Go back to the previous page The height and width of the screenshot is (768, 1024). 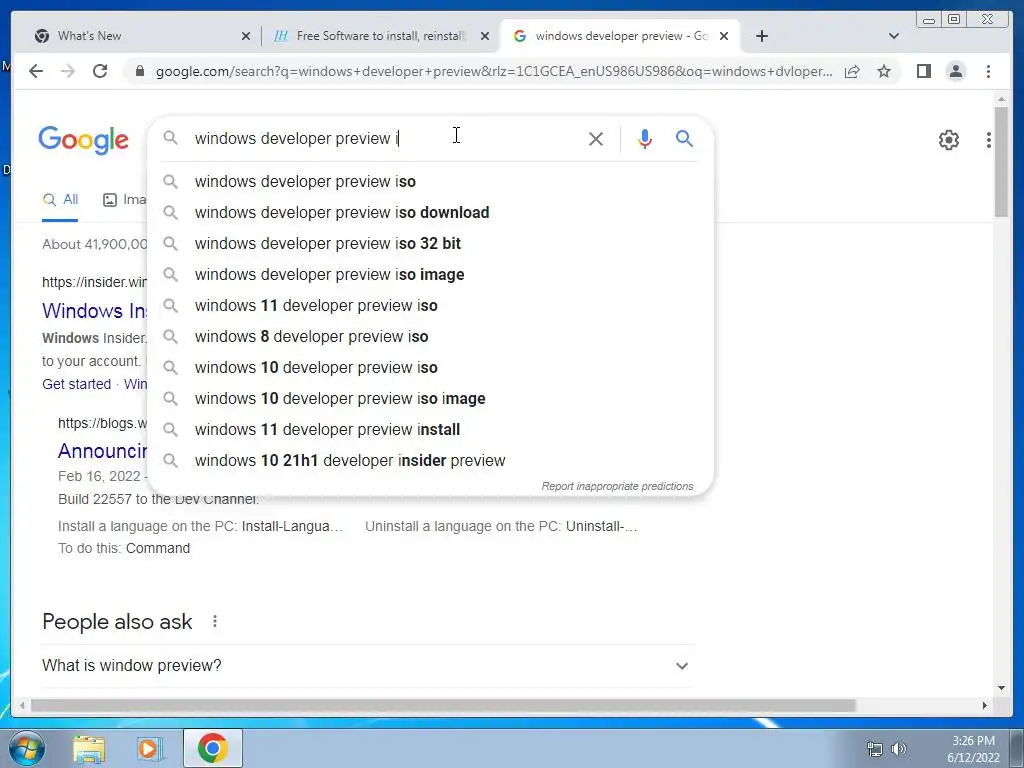click(36, 71)
